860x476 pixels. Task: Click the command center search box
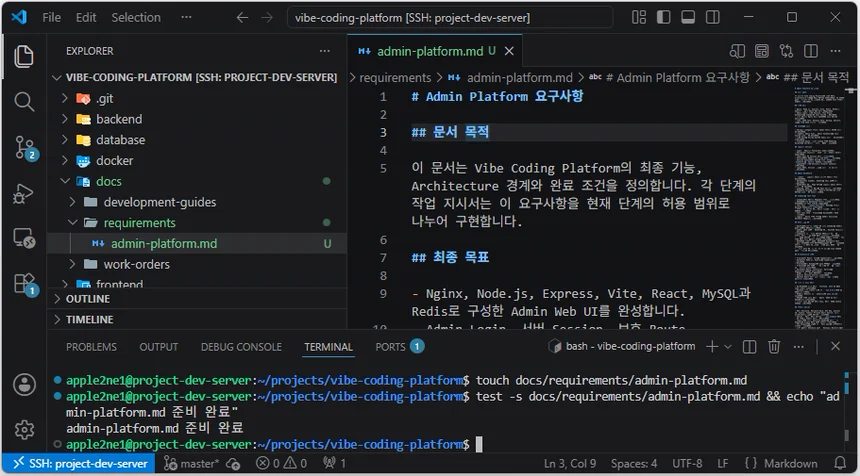coord(450,18)
